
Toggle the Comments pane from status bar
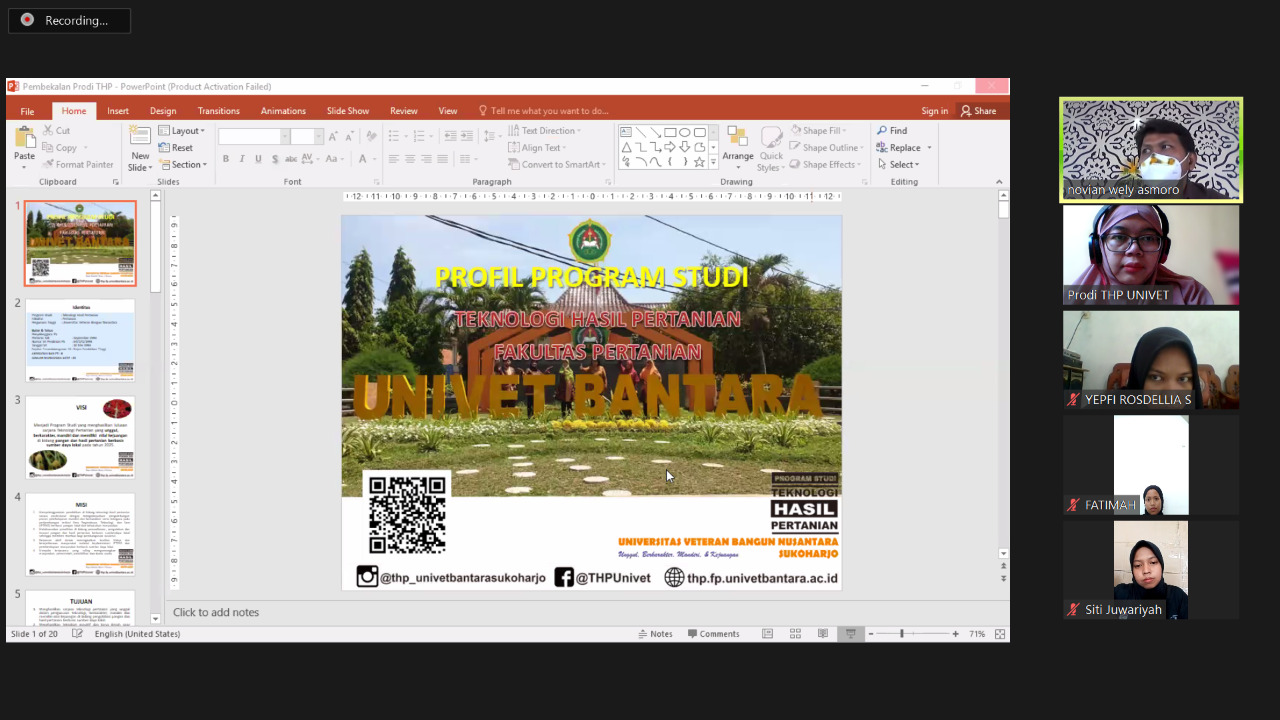click(x=713, y=634)
